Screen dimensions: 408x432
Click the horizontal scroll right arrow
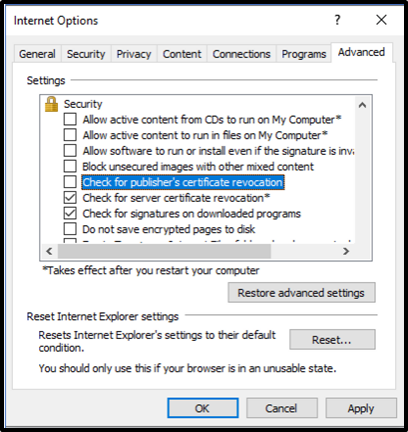coord(346,251)
